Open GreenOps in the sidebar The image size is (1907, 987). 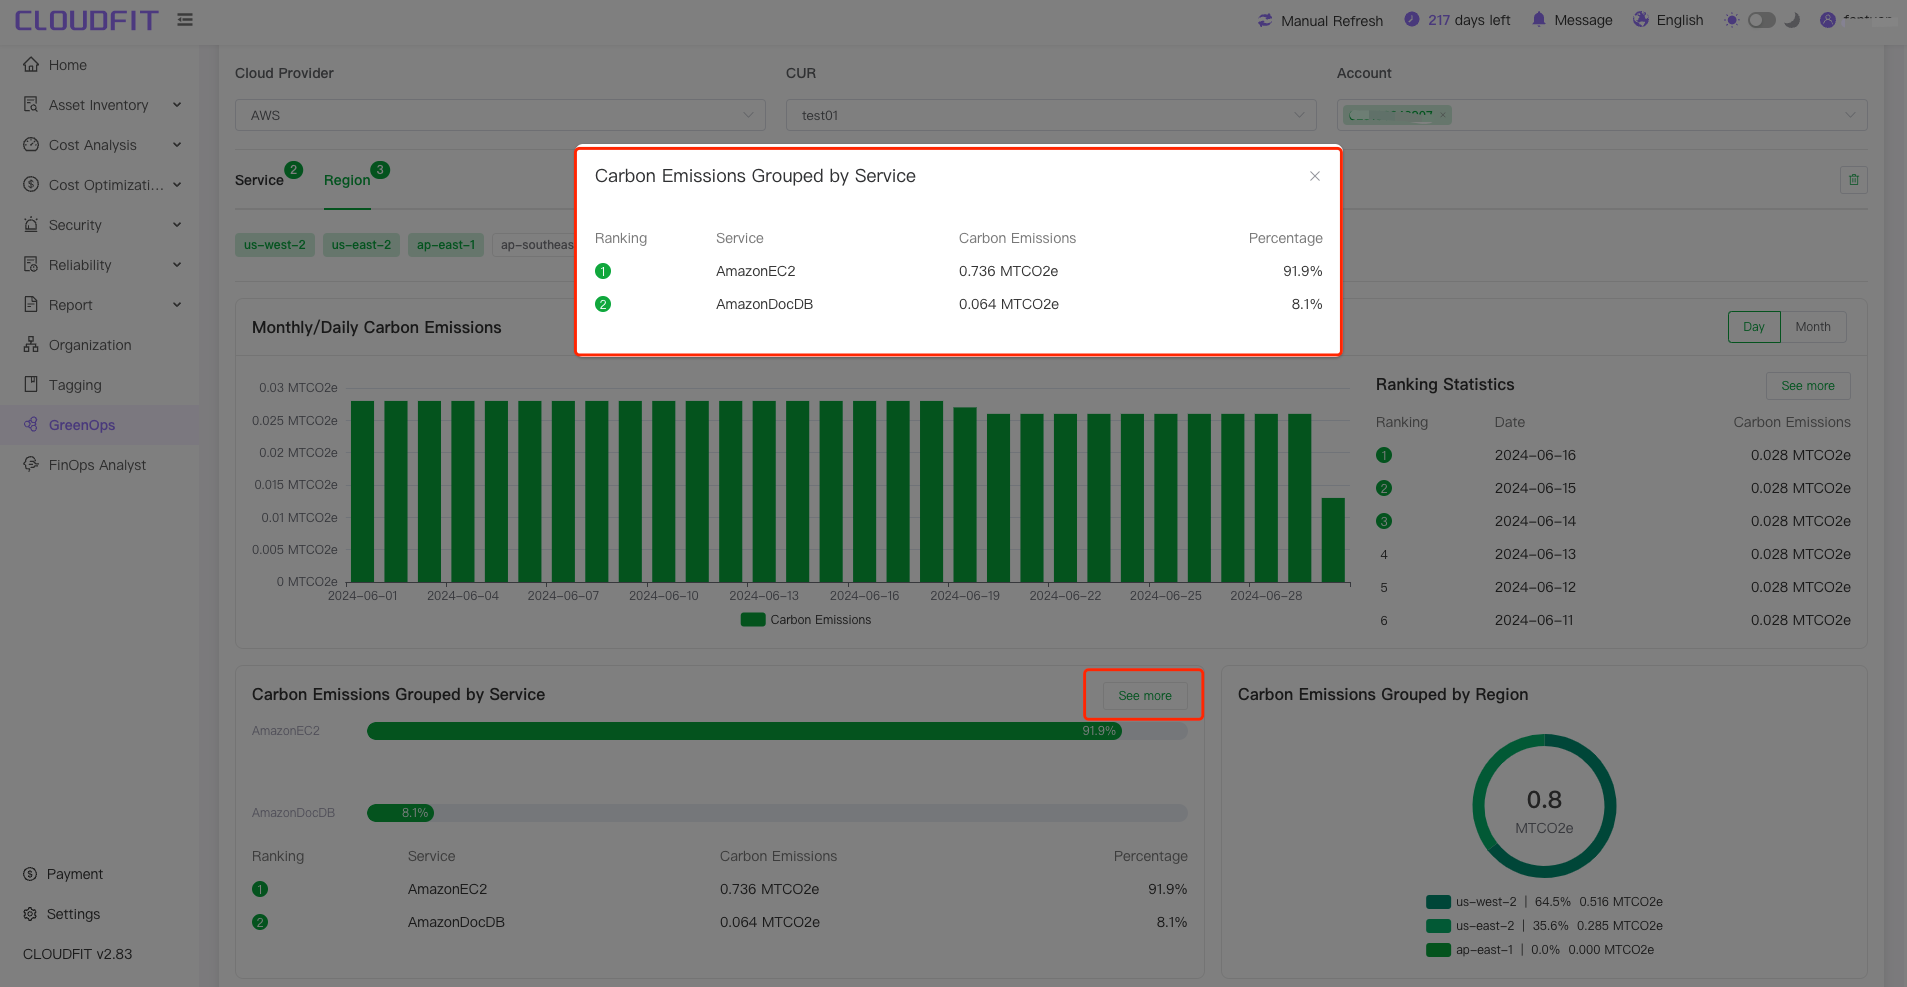point(82,425)
